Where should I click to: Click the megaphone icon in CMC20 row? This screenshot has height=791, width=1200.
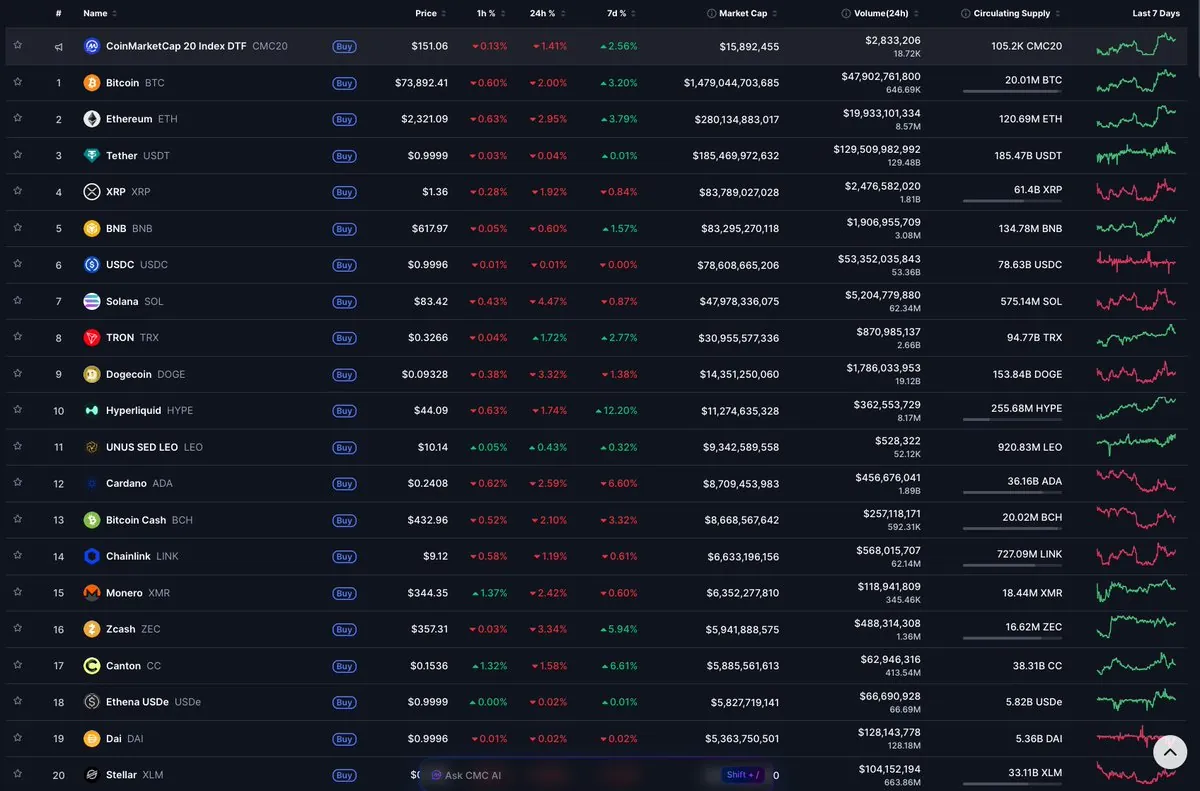59,46
